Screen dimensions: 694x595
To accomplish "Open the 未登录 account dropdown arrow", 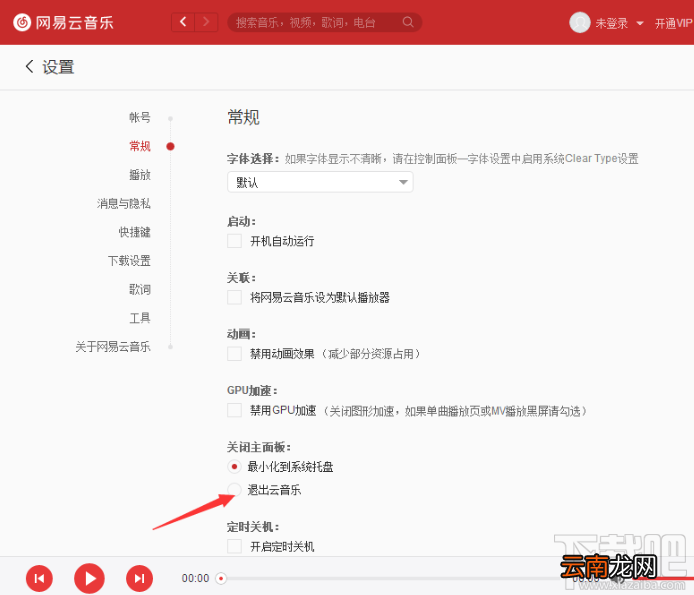I will [x=640, y=23].
